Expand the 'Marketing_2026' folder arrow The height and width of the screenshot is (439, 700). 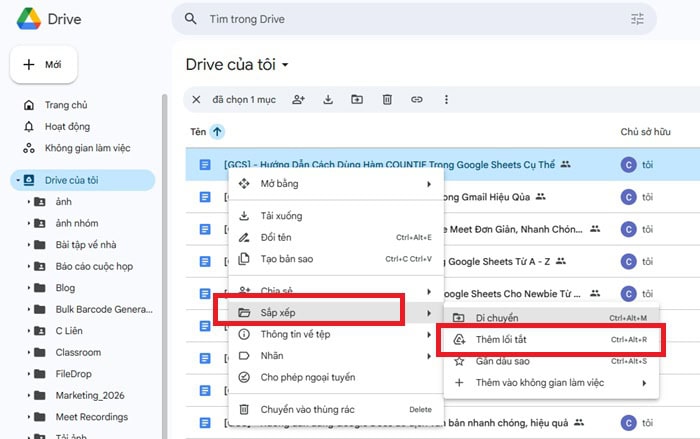click(x=29, y=395)
